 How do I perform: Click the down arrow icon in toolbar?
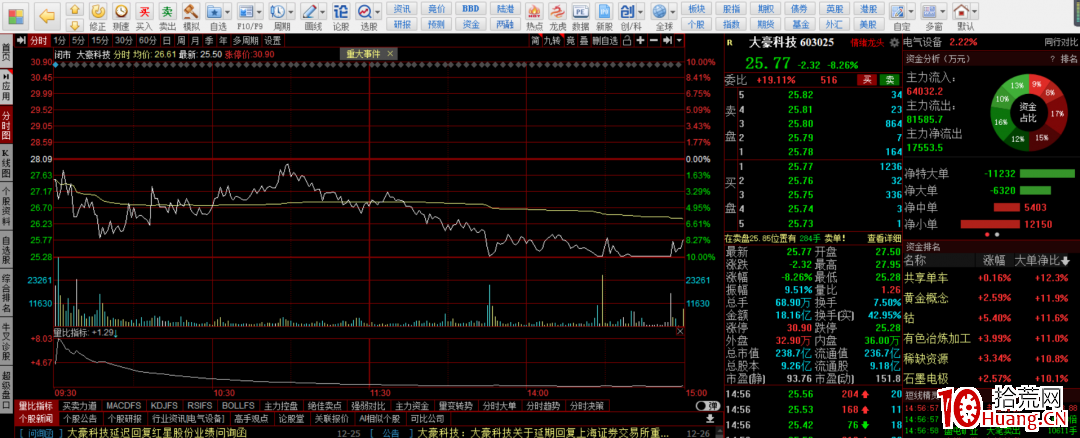tap(76, 25)
